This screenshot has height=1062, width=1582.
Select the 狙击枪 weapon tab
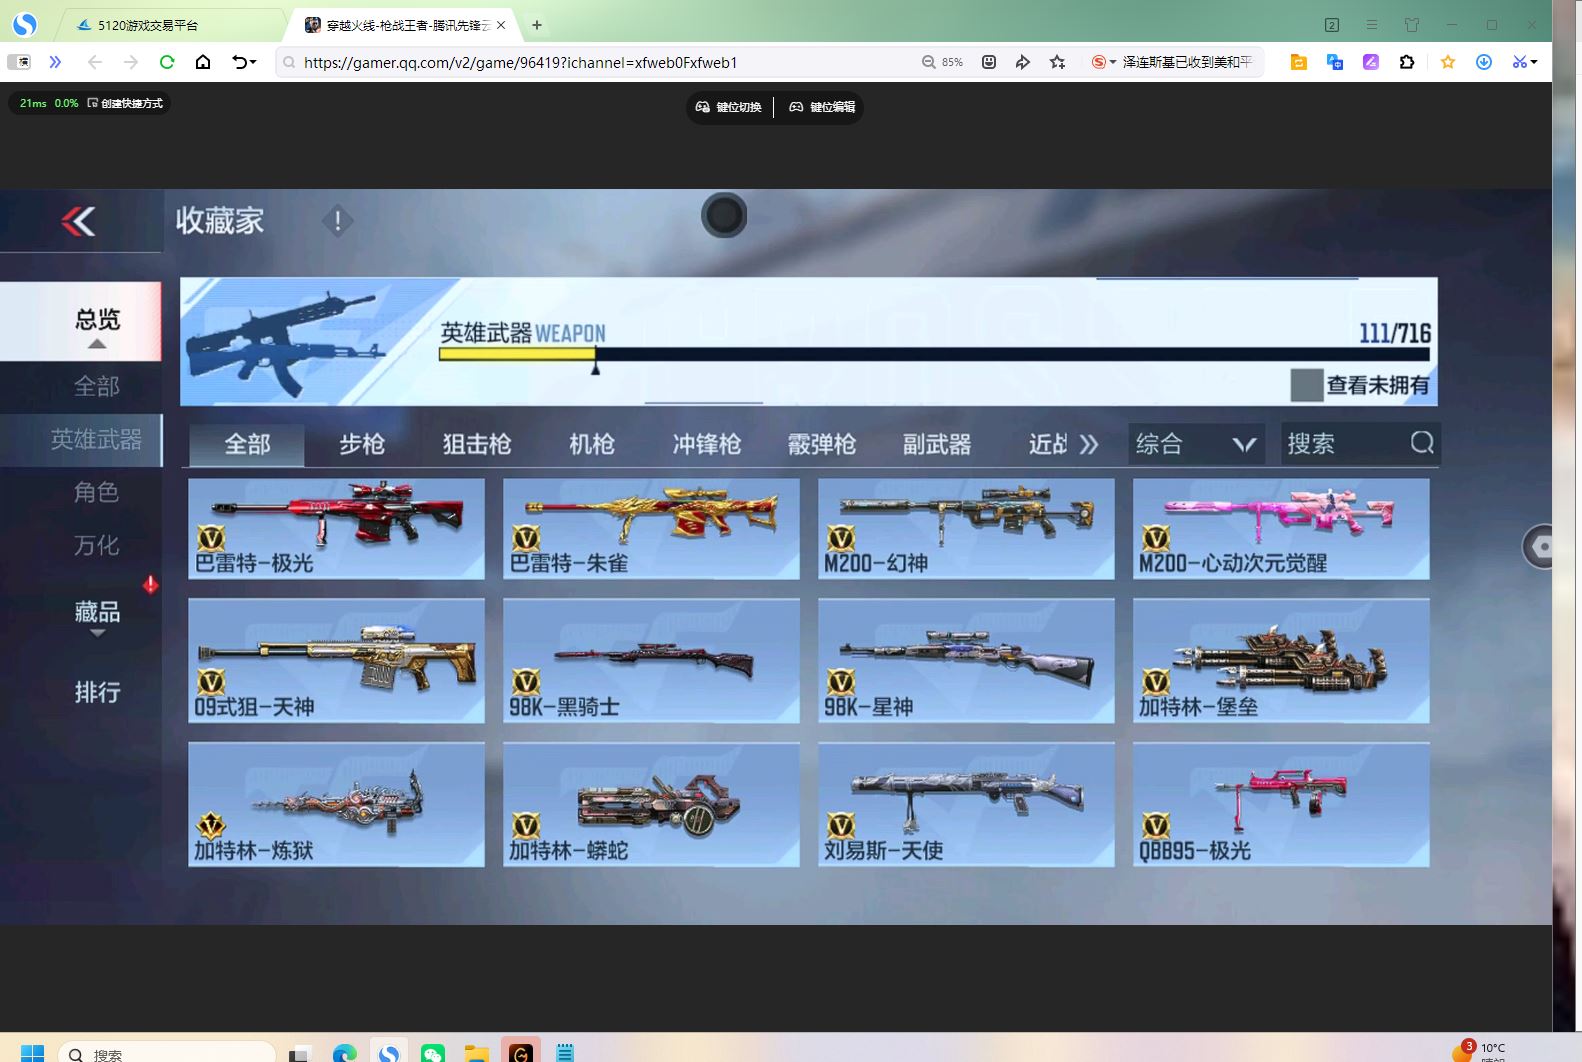[477, 444]
